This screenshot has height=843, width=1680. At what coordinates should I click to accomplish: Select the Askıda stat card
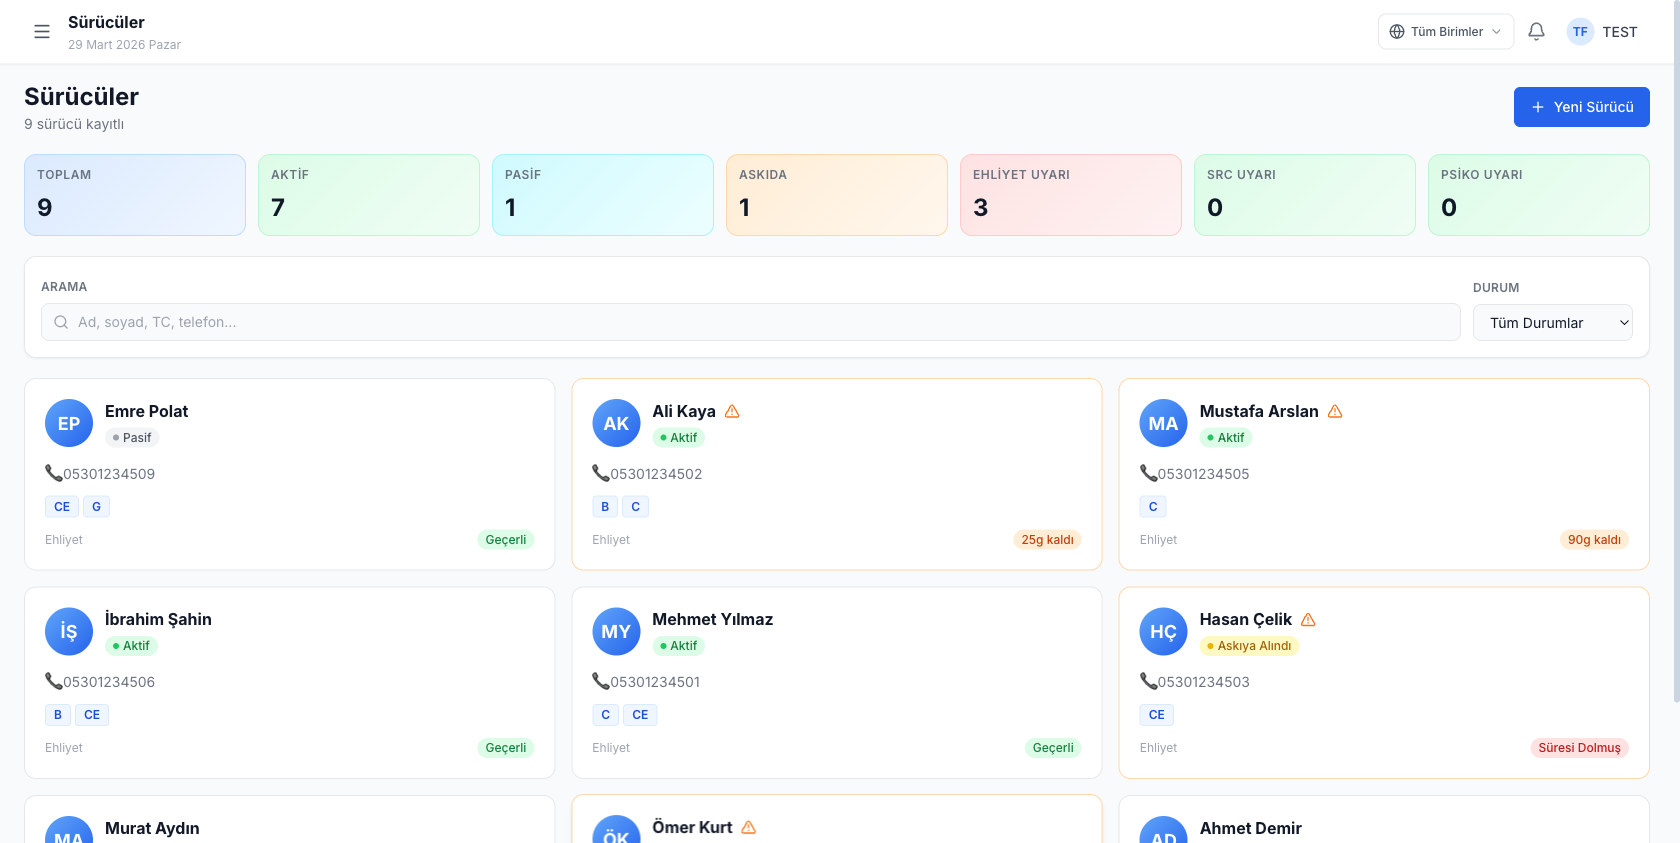tap(836, 195)
